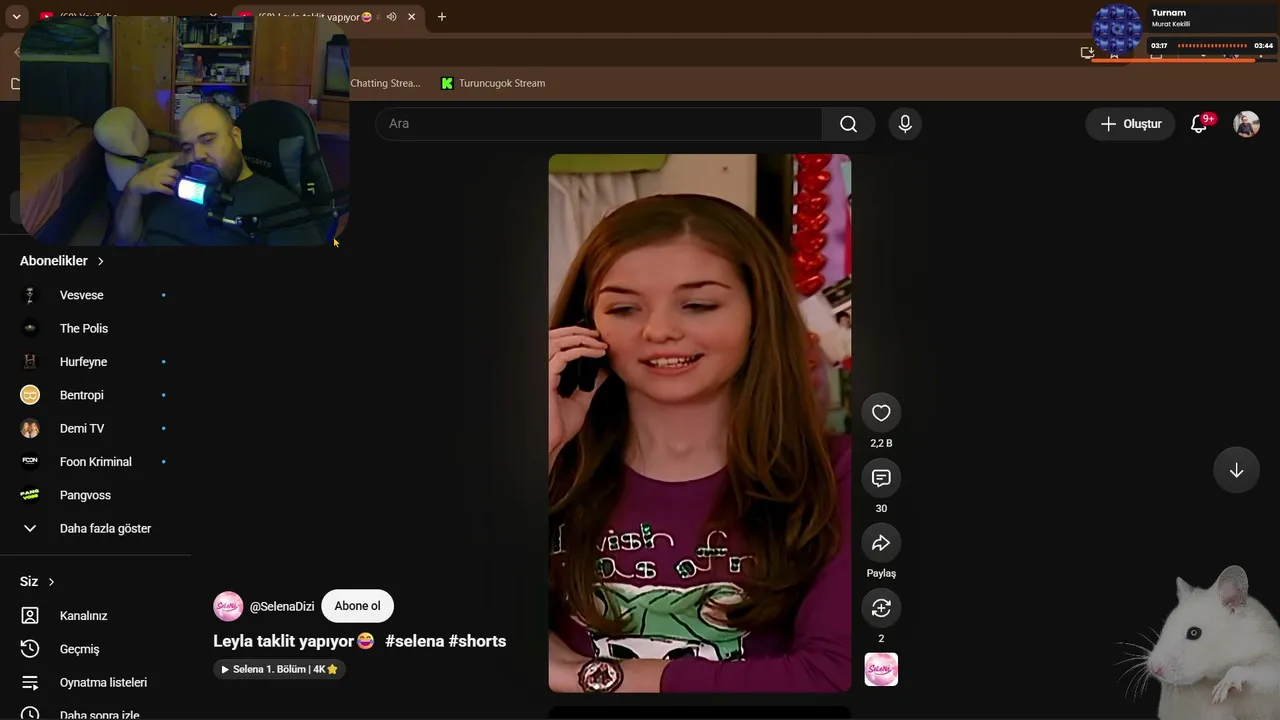This screenshot has width=1280, height=720.
Task: Click the #shorts hashtag
Action: [477, 641]
